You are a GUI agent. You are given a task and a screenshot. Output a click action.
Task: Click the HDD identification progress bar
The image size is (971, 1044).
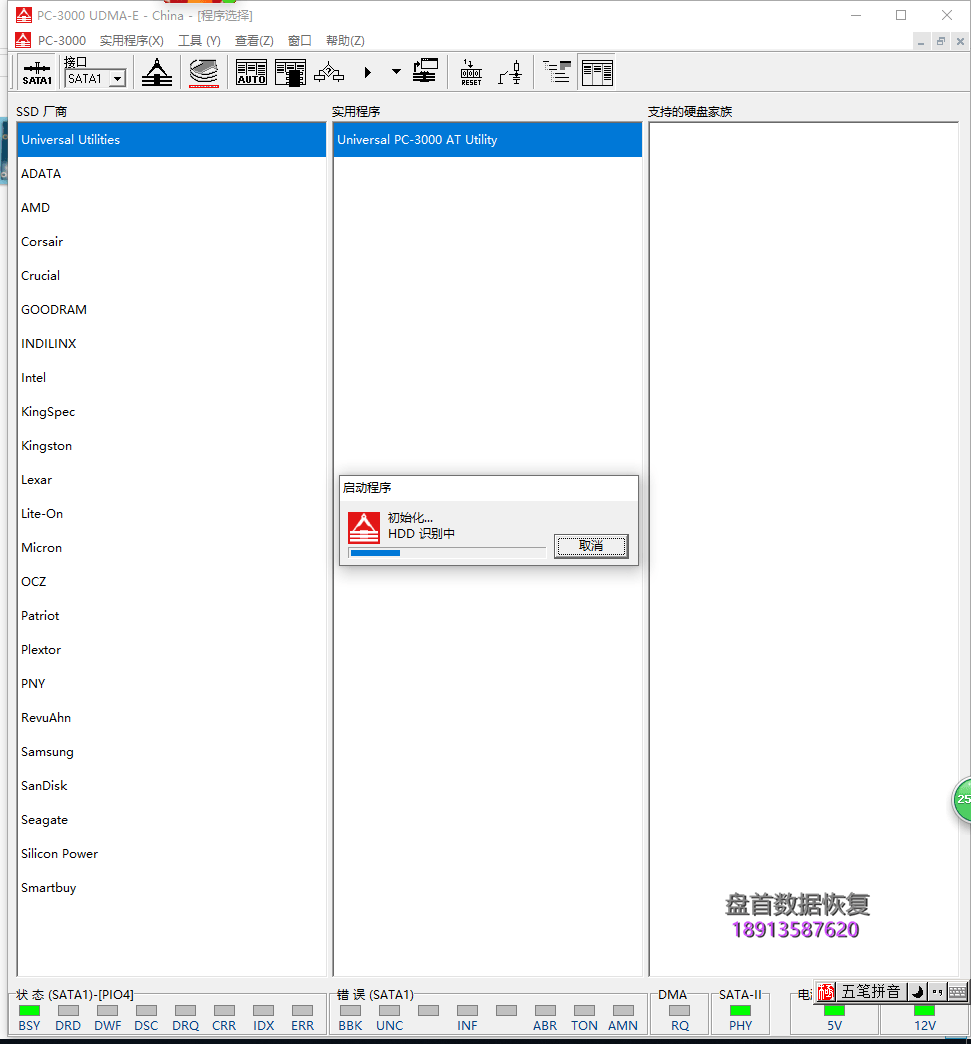[447, 553]
